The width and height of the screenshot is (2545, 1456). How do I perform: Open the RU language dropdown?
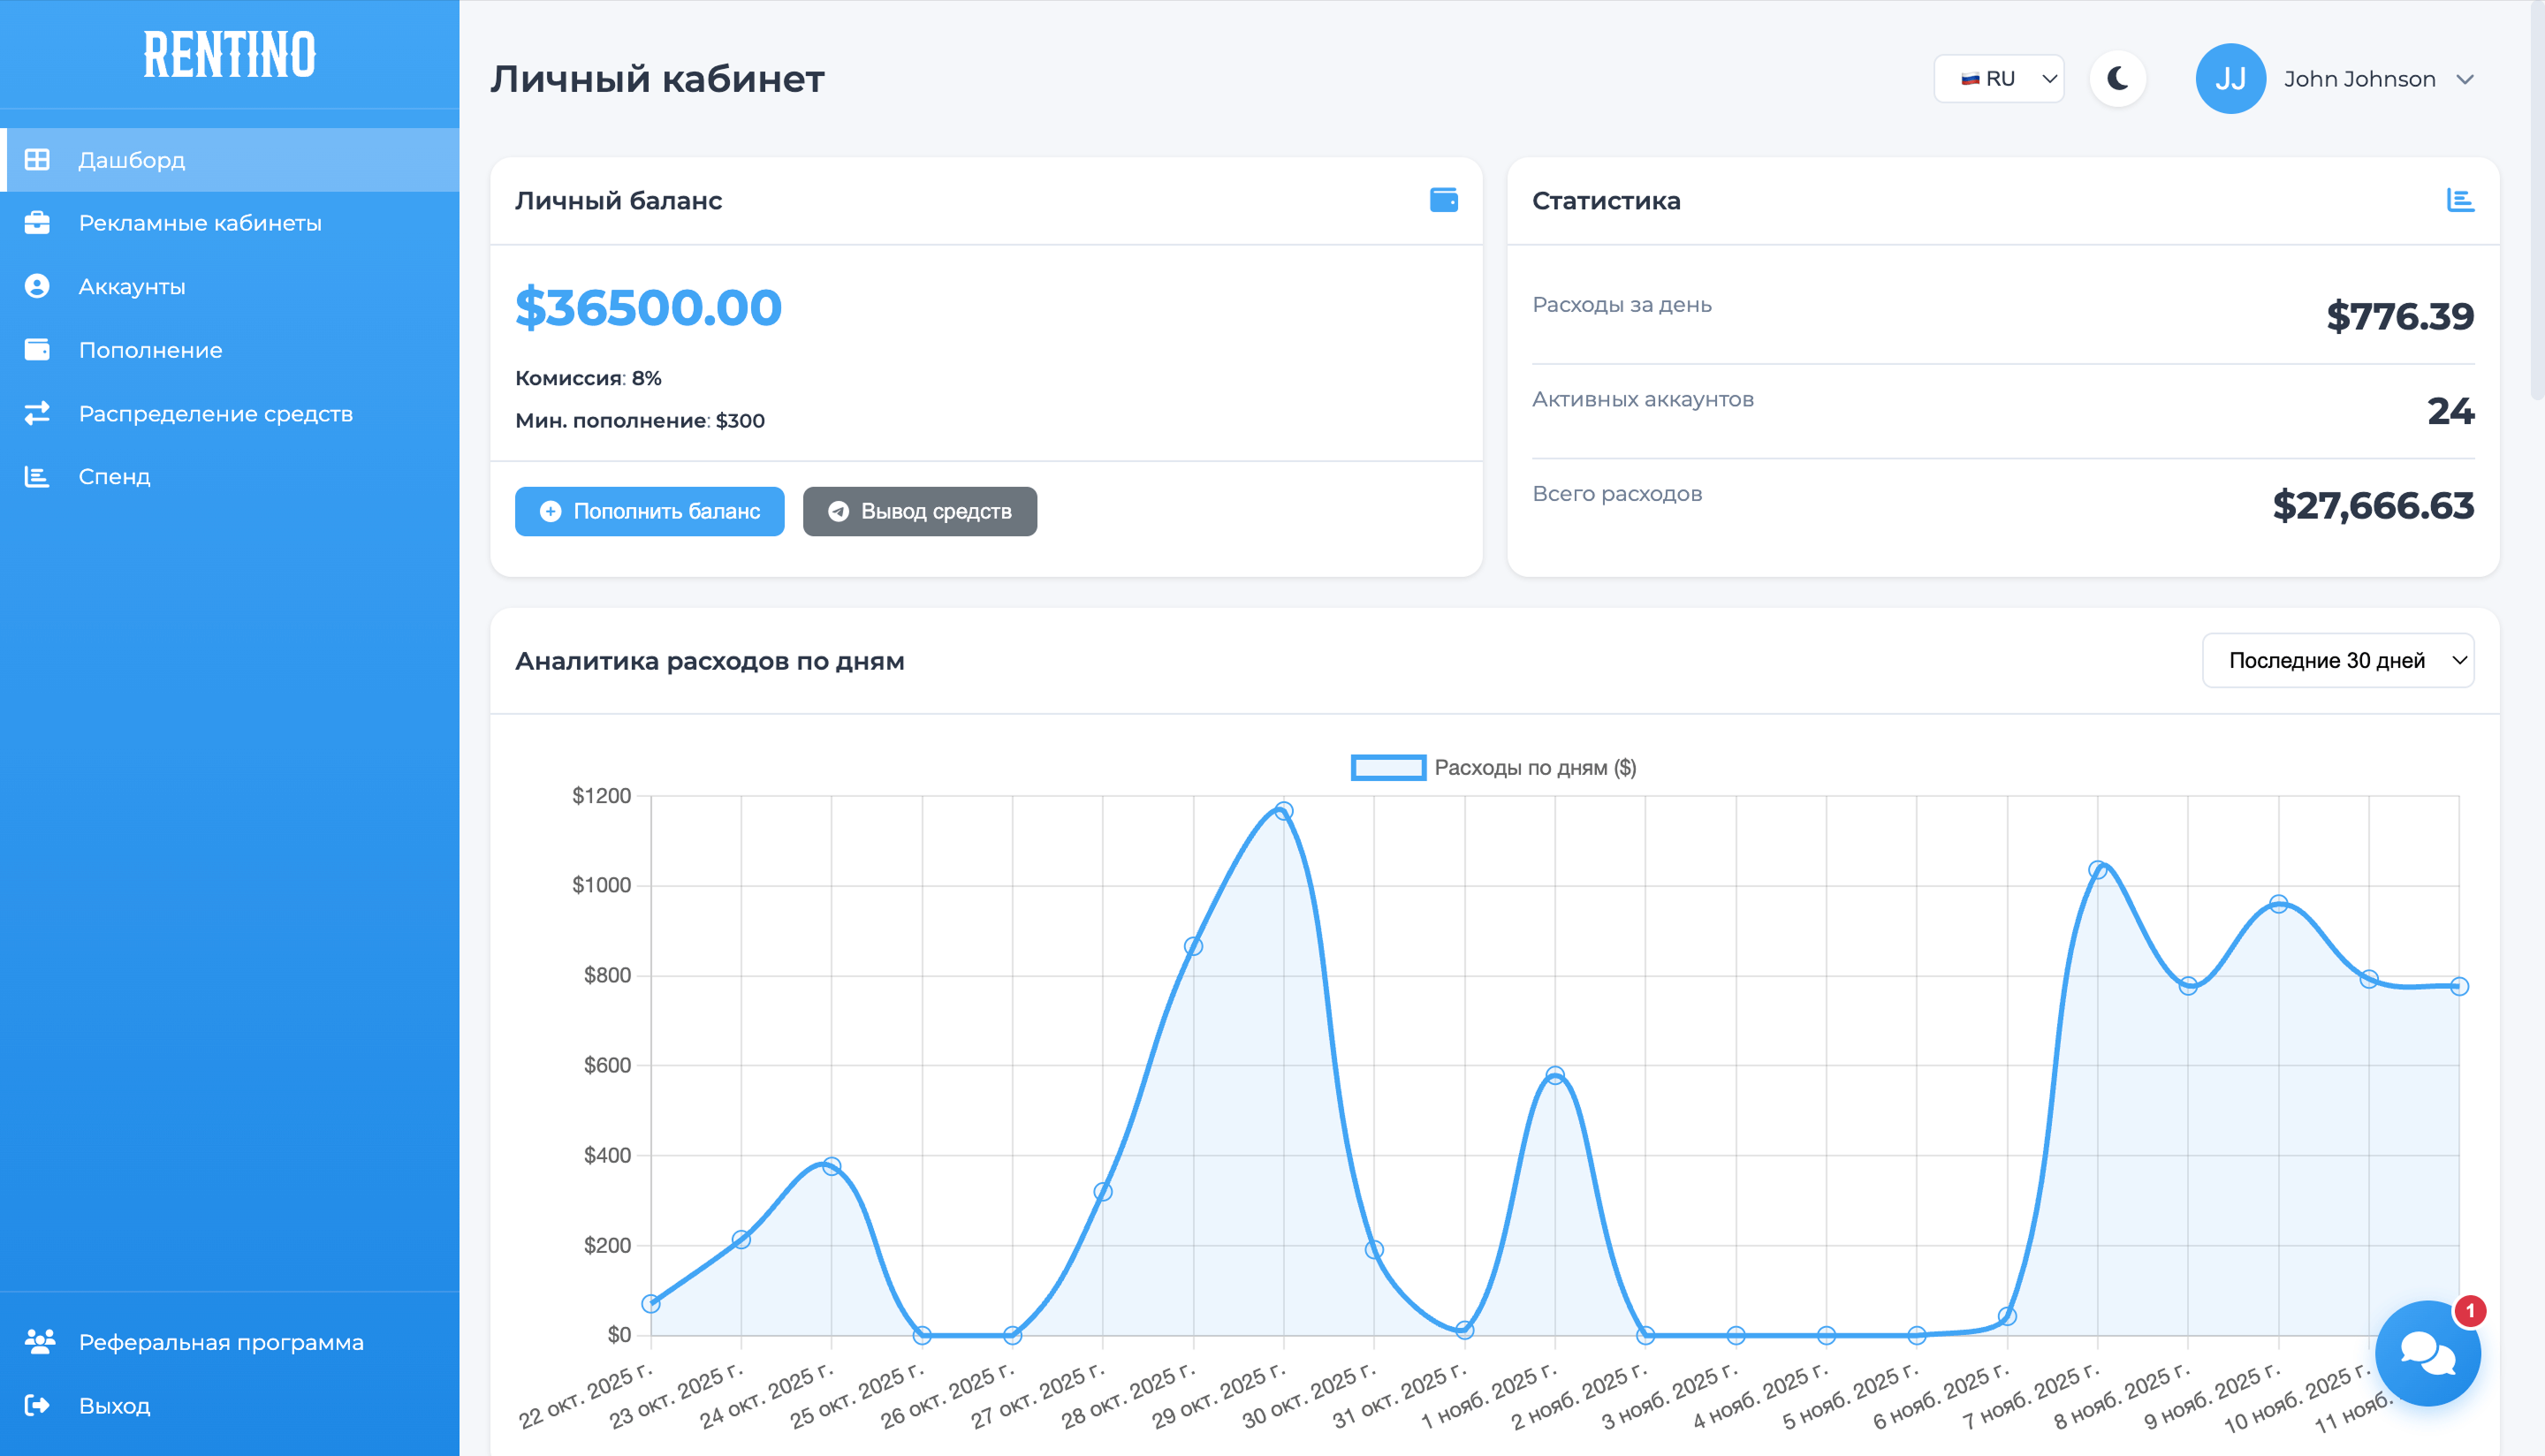[x=1998, y=79]
